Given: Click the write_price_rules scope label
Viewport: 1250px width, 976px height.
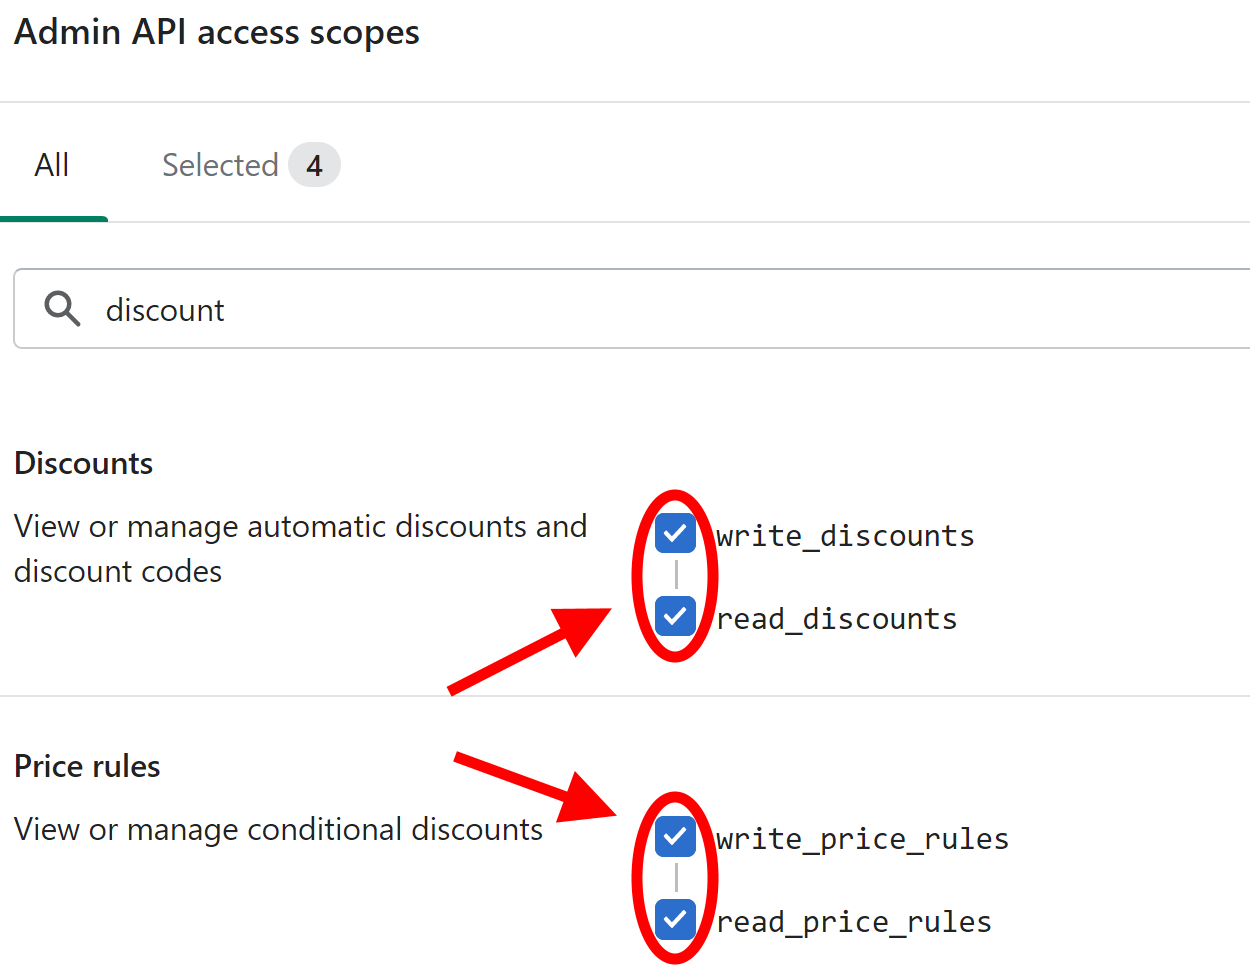Looking at the screenshot, I should [x=862, y=839].
